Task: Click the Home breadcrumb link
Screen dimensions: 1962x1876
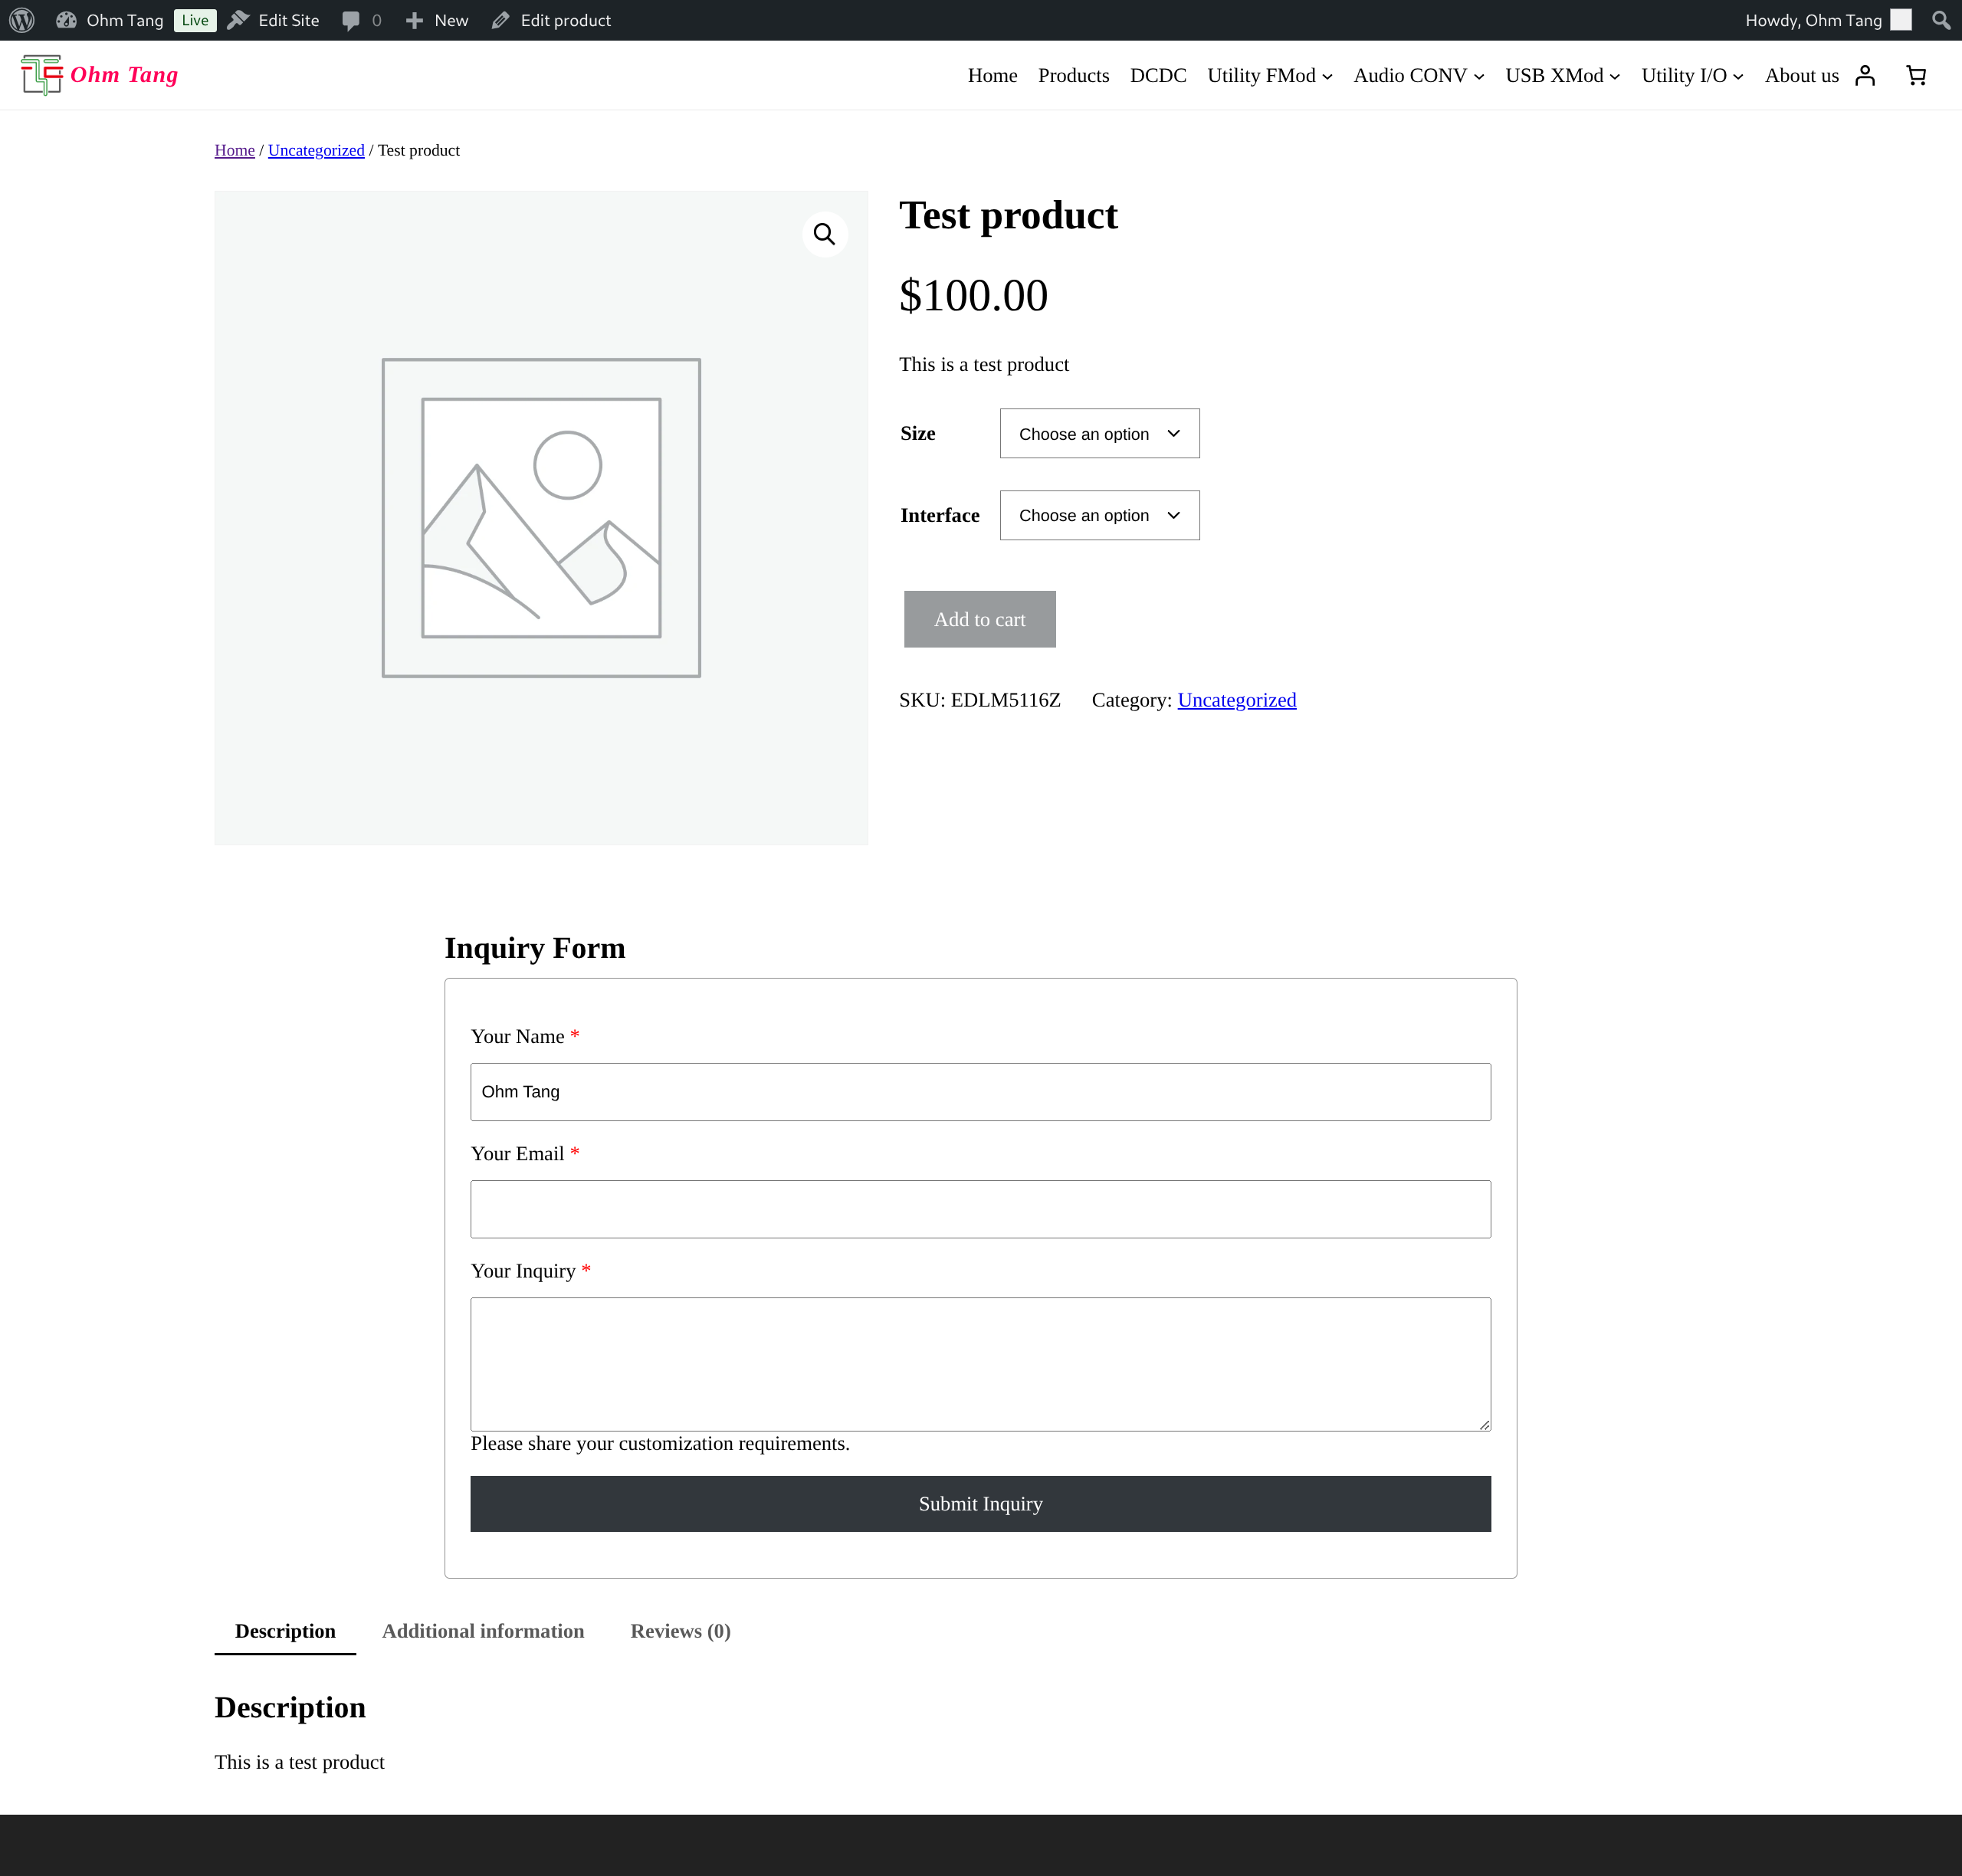Action: pos(234,150)
